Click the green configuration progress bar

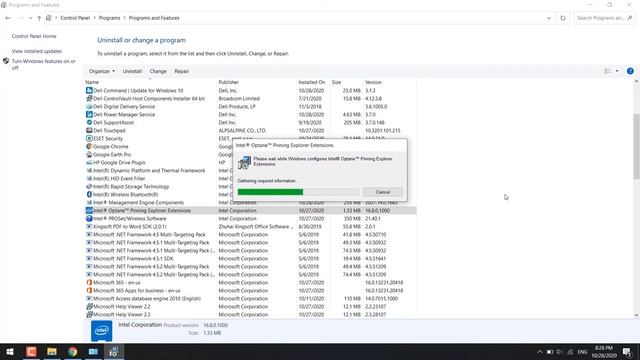click(x=298, y=192)
